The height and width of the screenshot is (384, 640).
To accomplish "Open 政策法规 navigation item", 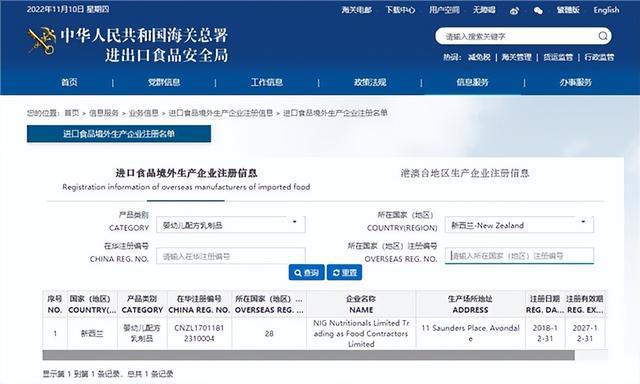I will 370,82.
